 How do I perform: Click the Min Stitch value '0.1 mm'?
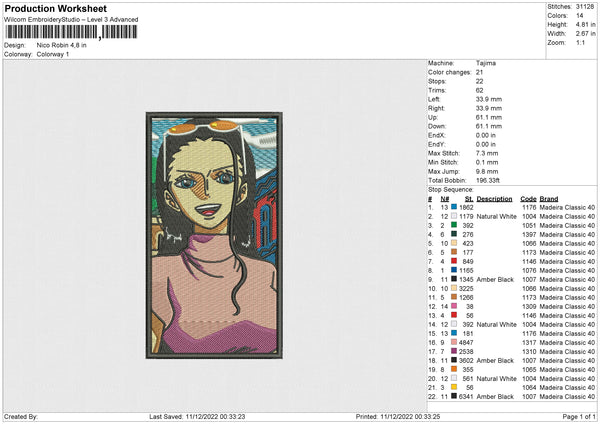[x=487, y=162]
